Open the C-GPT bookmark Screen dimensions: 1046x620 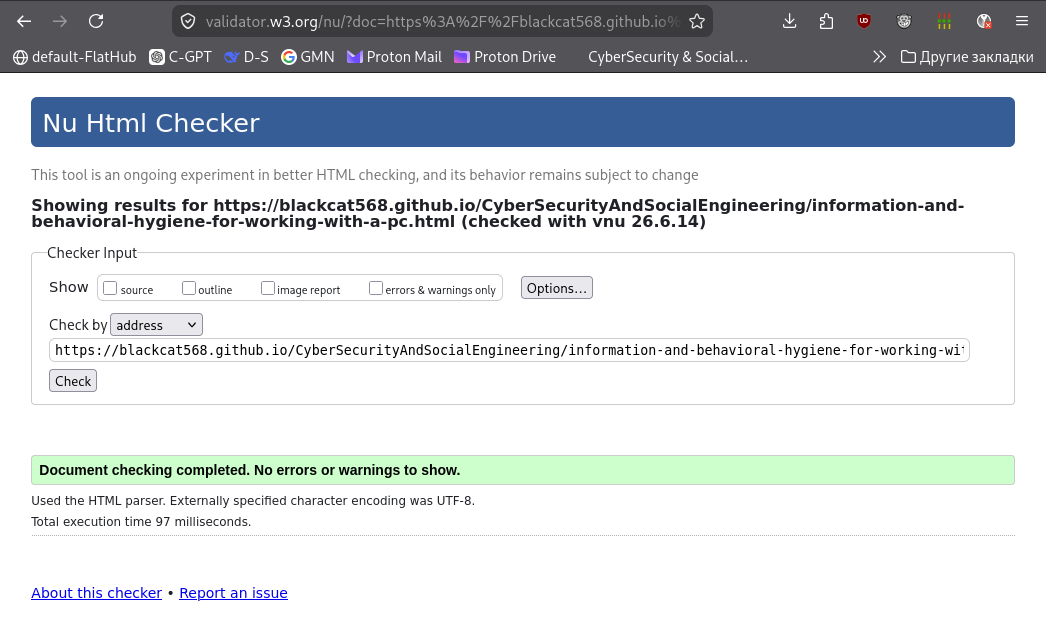pos(180,57)
